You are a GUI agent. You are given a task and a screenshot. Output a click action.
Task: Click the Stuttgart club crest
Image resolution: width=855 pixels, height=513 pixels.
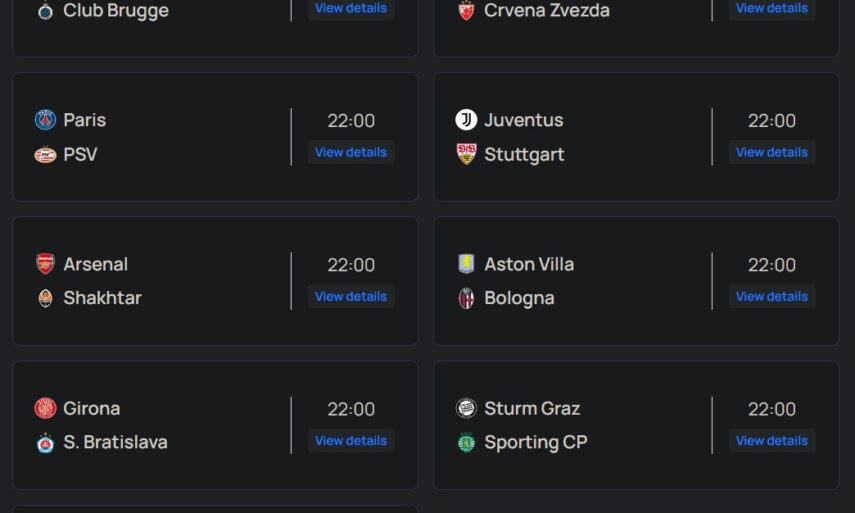tap(466, 154)
